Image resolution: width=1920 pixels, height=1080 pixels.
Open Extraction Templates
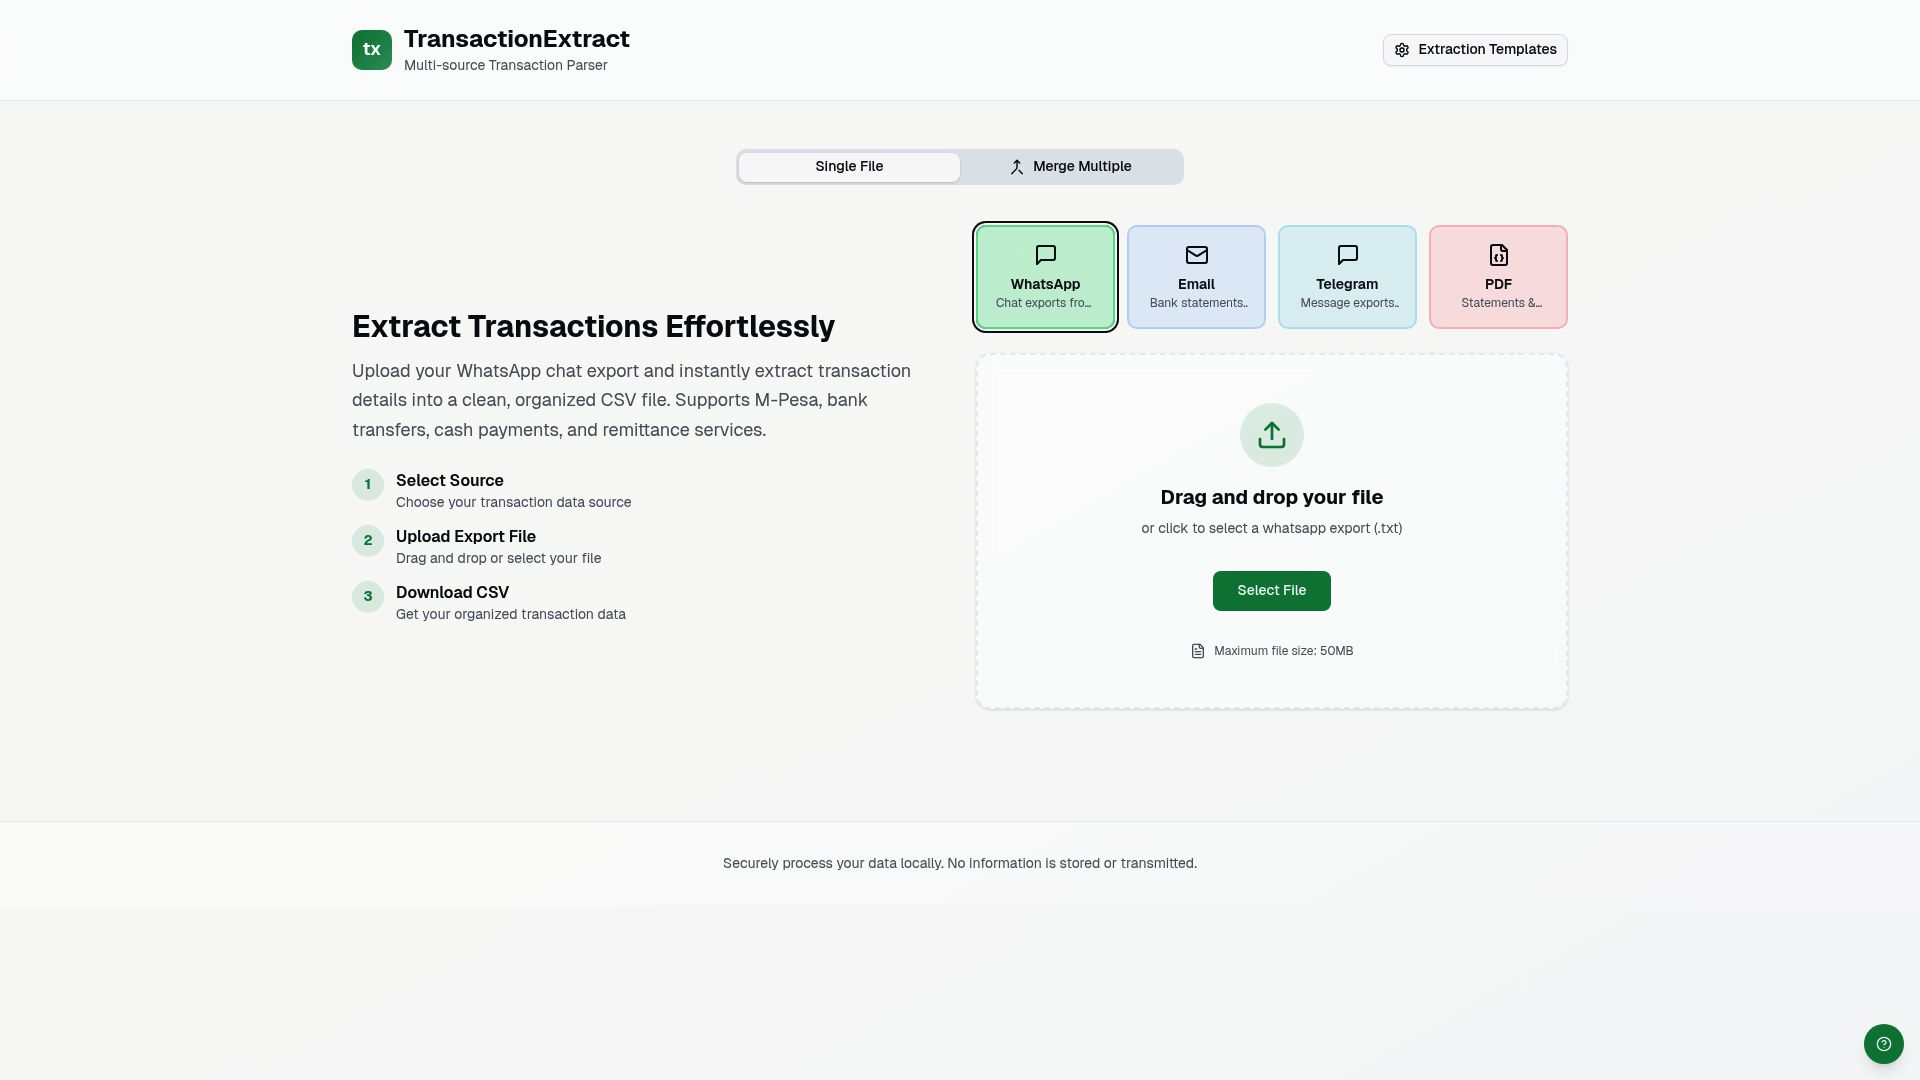click(x=1475, y=49)
